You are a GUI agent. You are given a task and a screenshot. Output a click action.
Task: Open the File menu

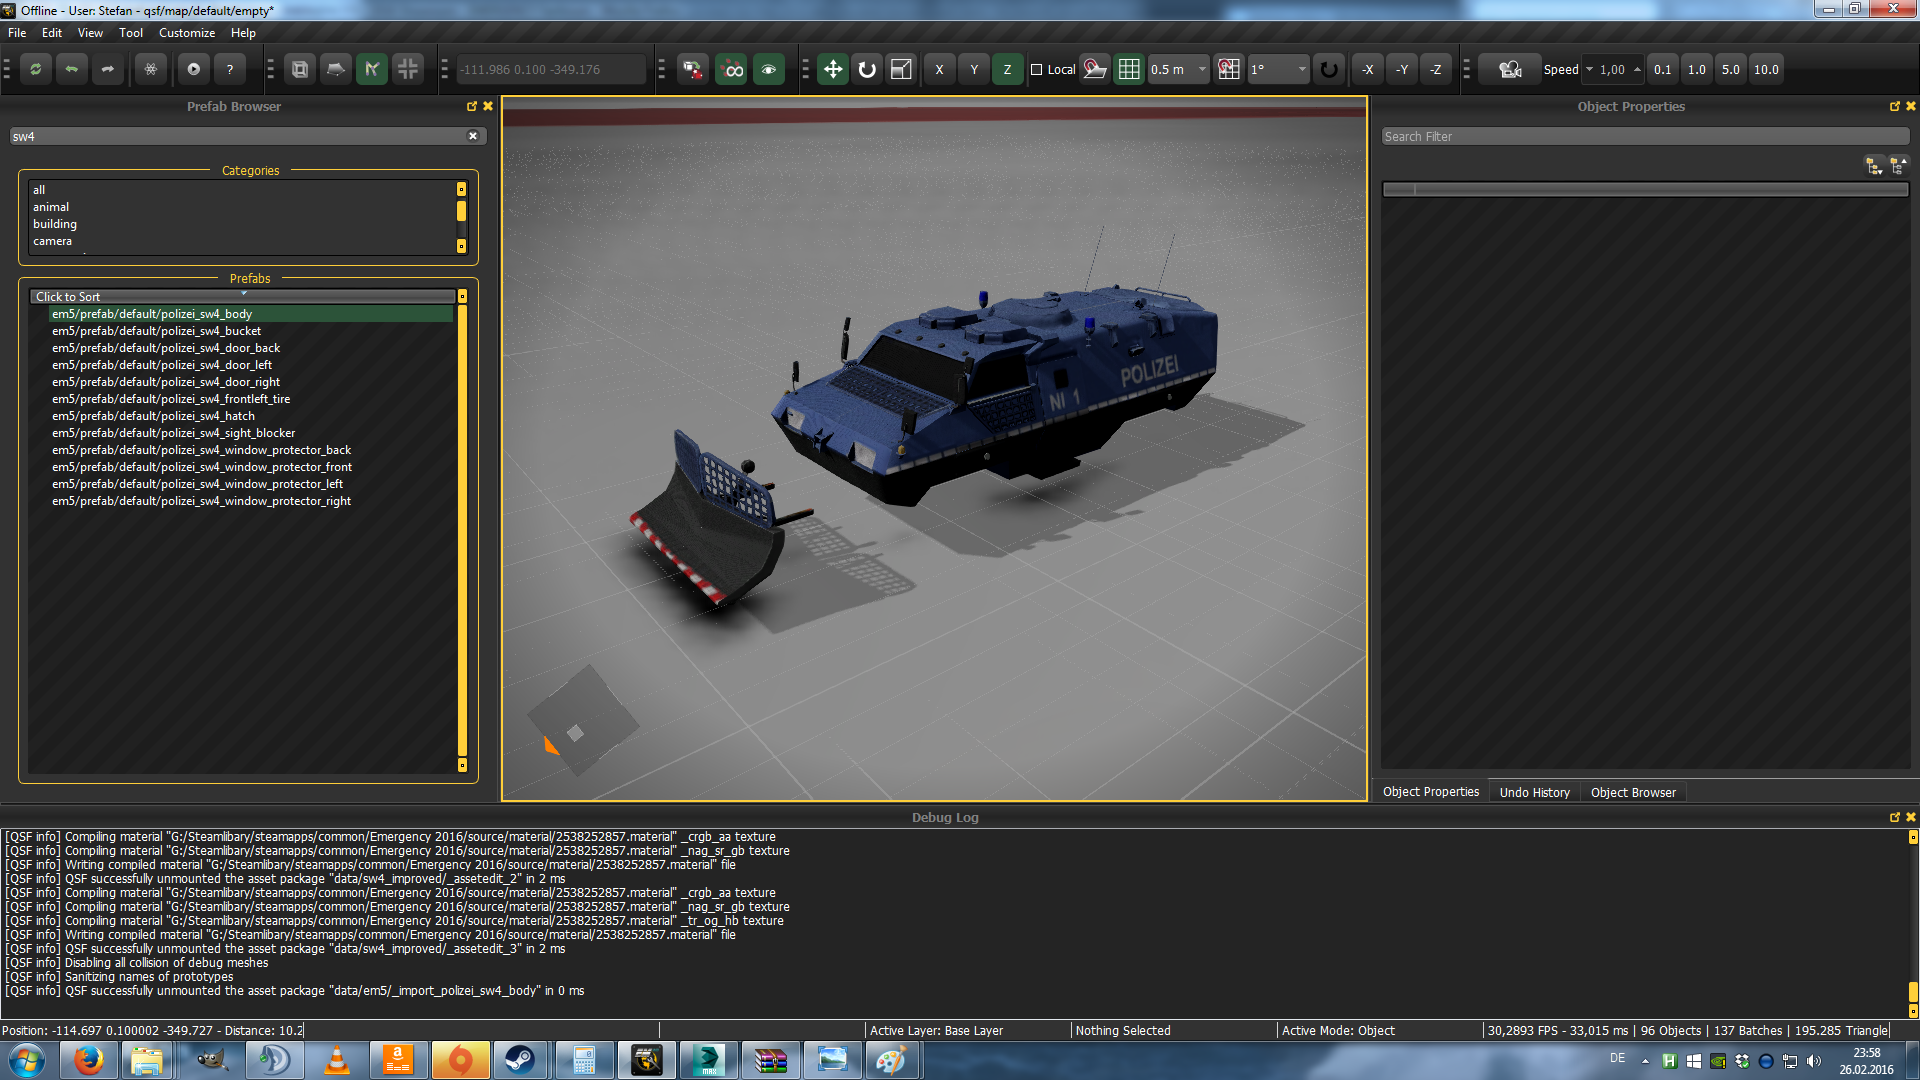pyautogui.click(x=17, y=33)
